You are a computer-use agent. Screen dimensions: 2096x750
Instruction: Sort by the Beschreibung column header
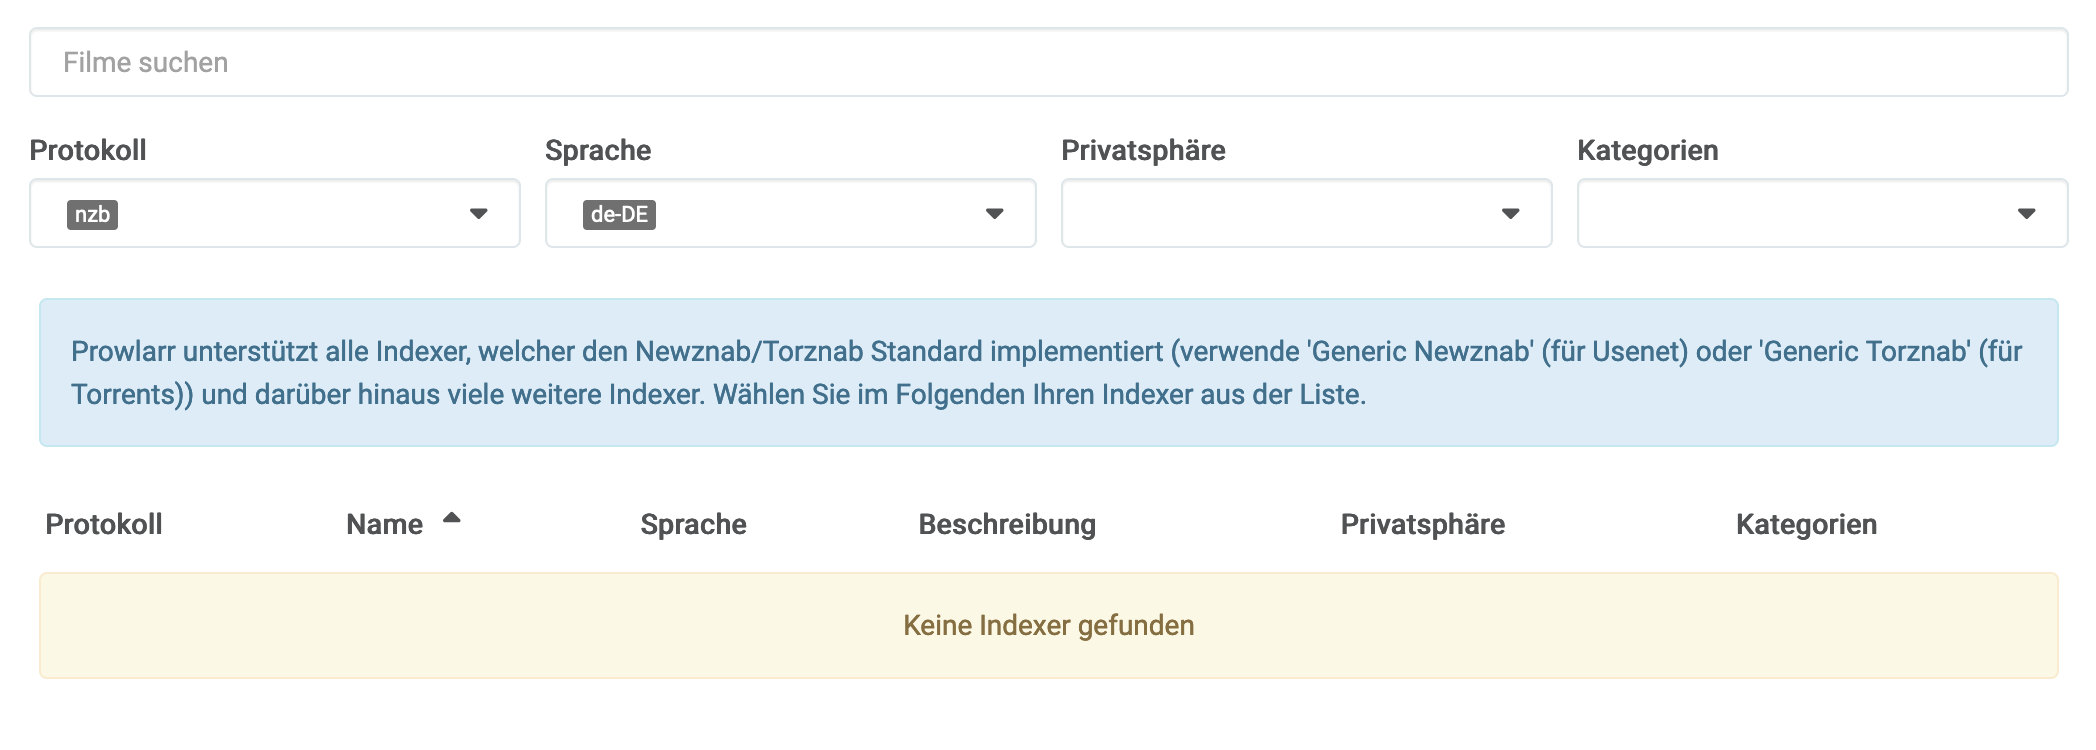click(1007, 524)
